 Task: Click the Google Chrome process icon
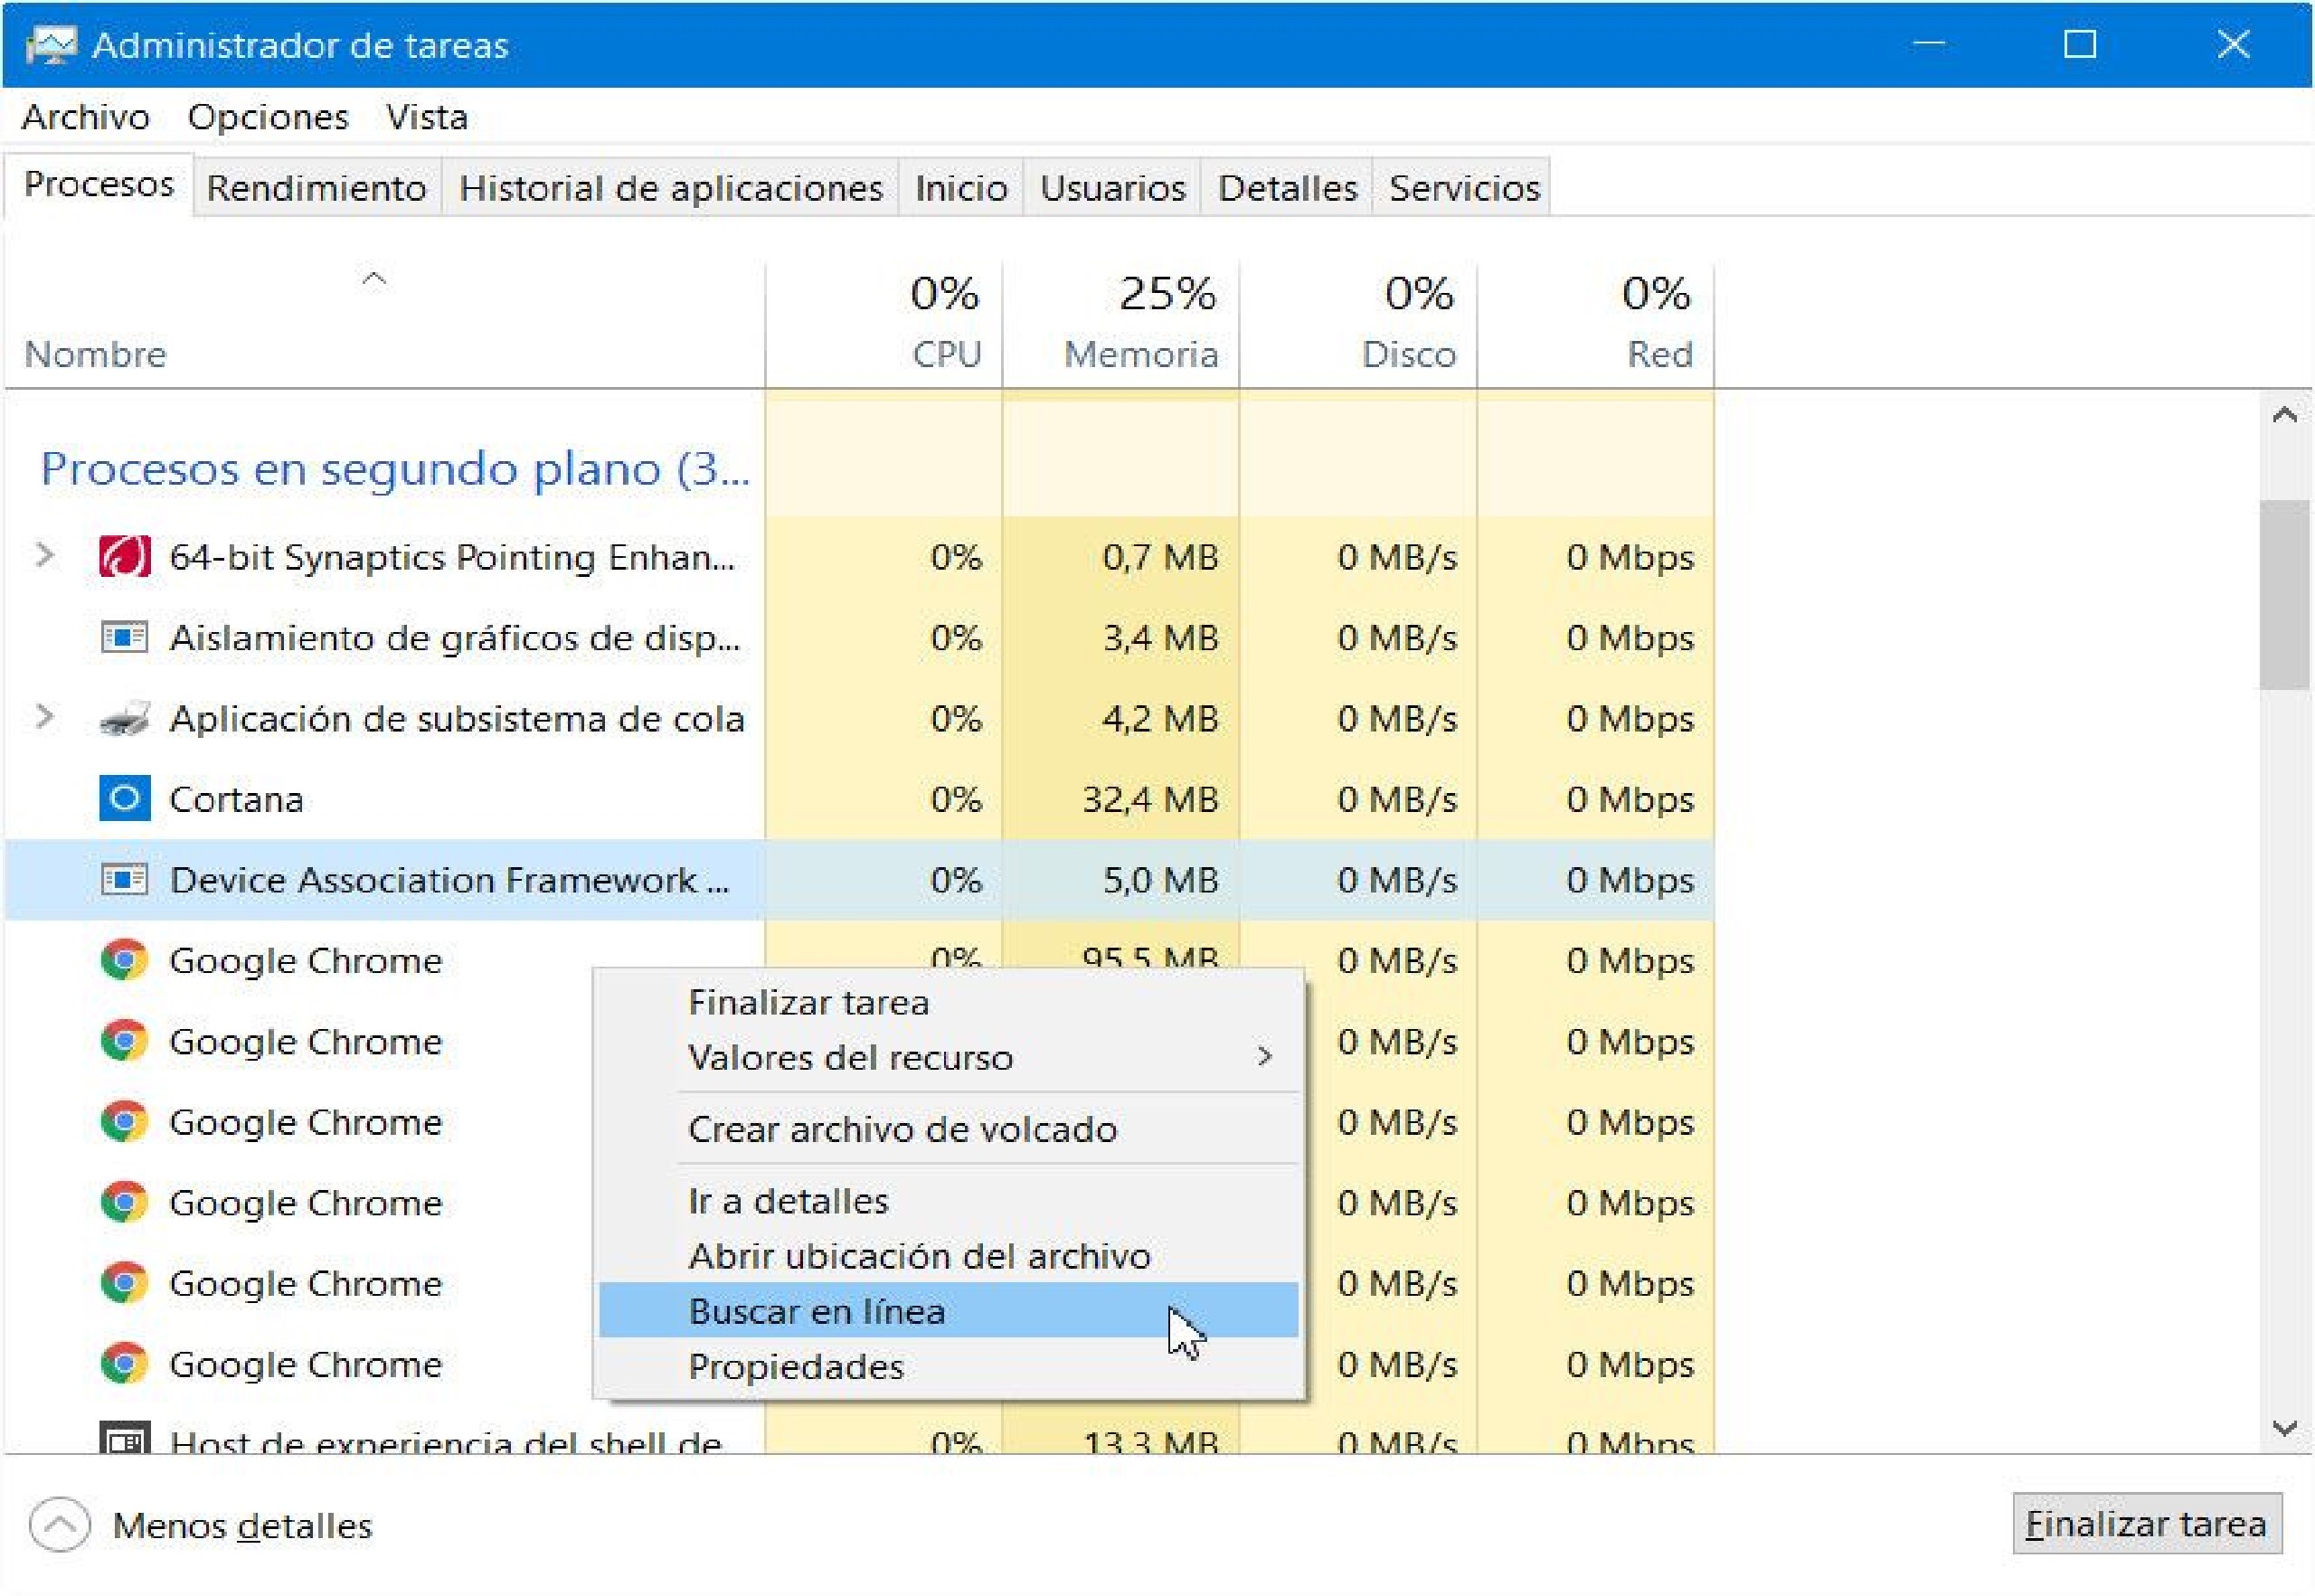click(x=124, y=960)
